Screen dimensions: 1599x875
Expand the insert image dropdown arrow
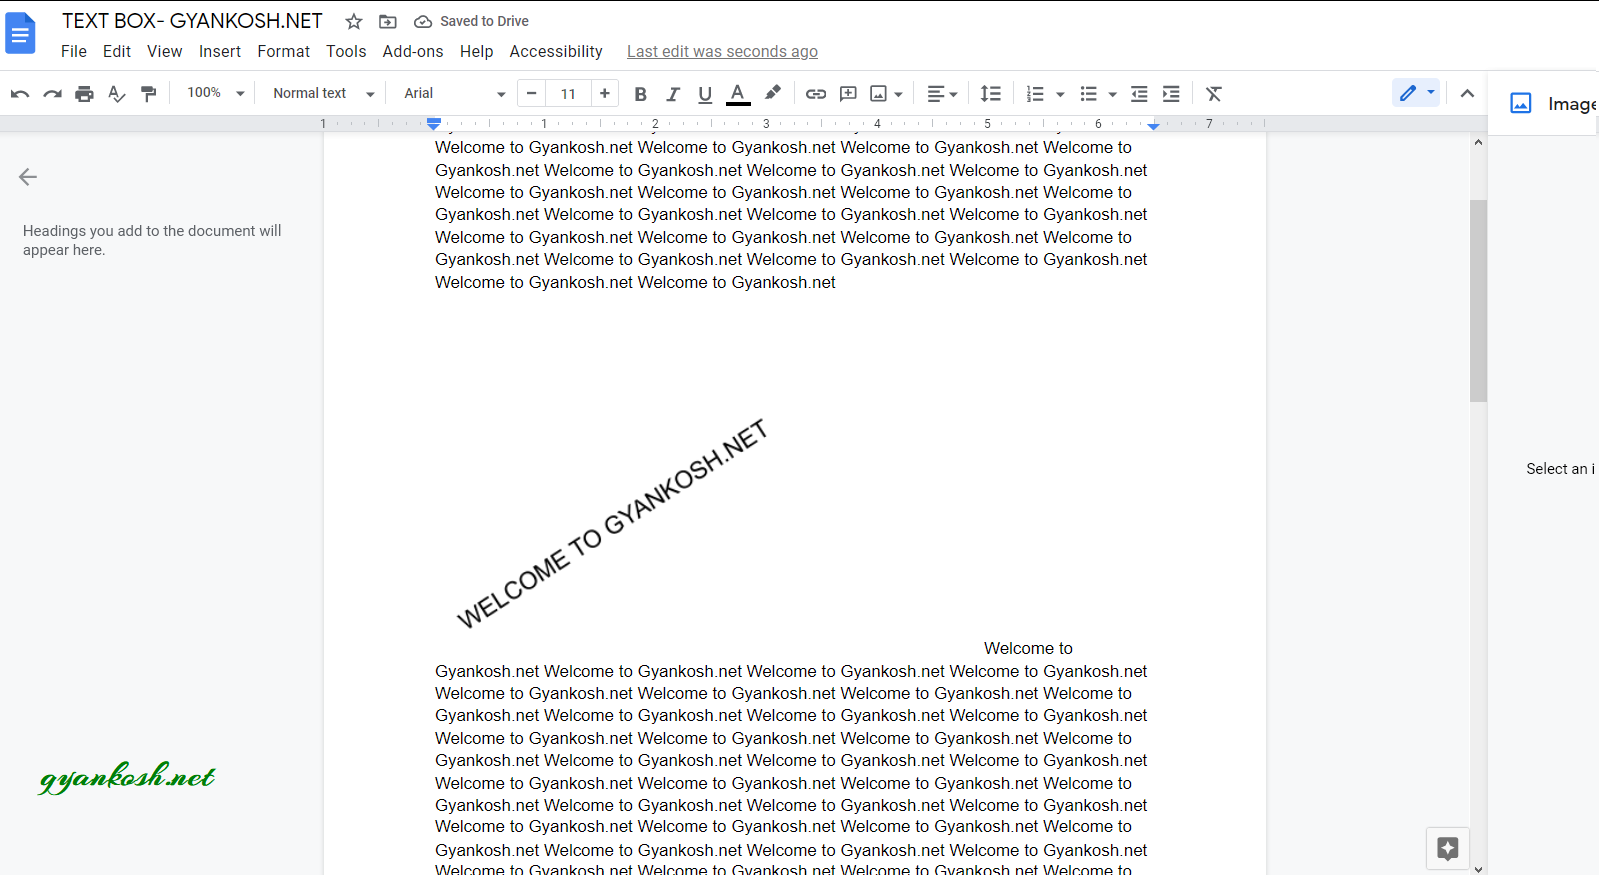point(899,95)
